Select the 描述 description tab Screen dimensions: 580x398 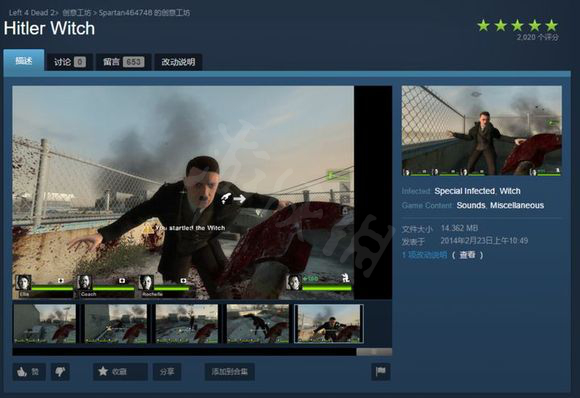coord(24,60)
